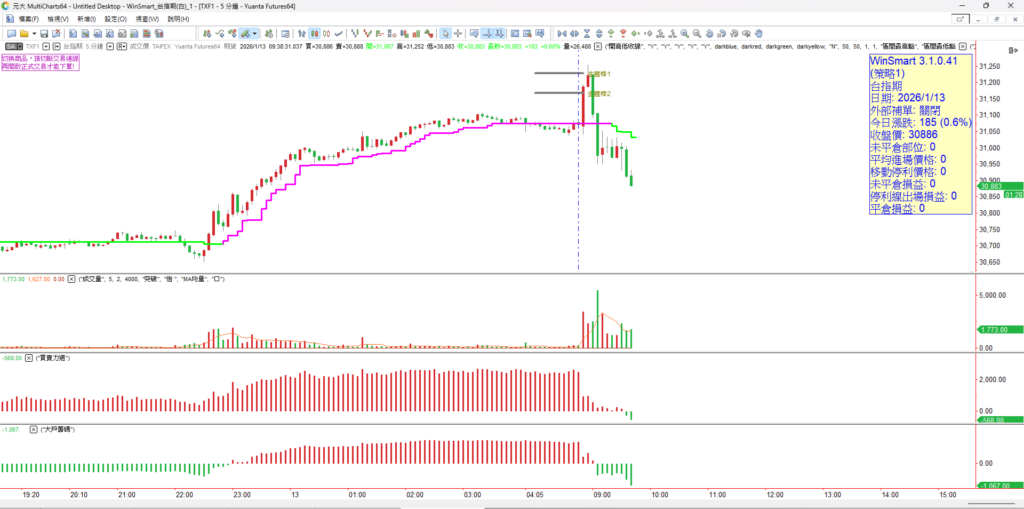Expand the dropdown next to TXF1 symbol
Viewport: 1024px width, 509px height.
click(46, 46)
